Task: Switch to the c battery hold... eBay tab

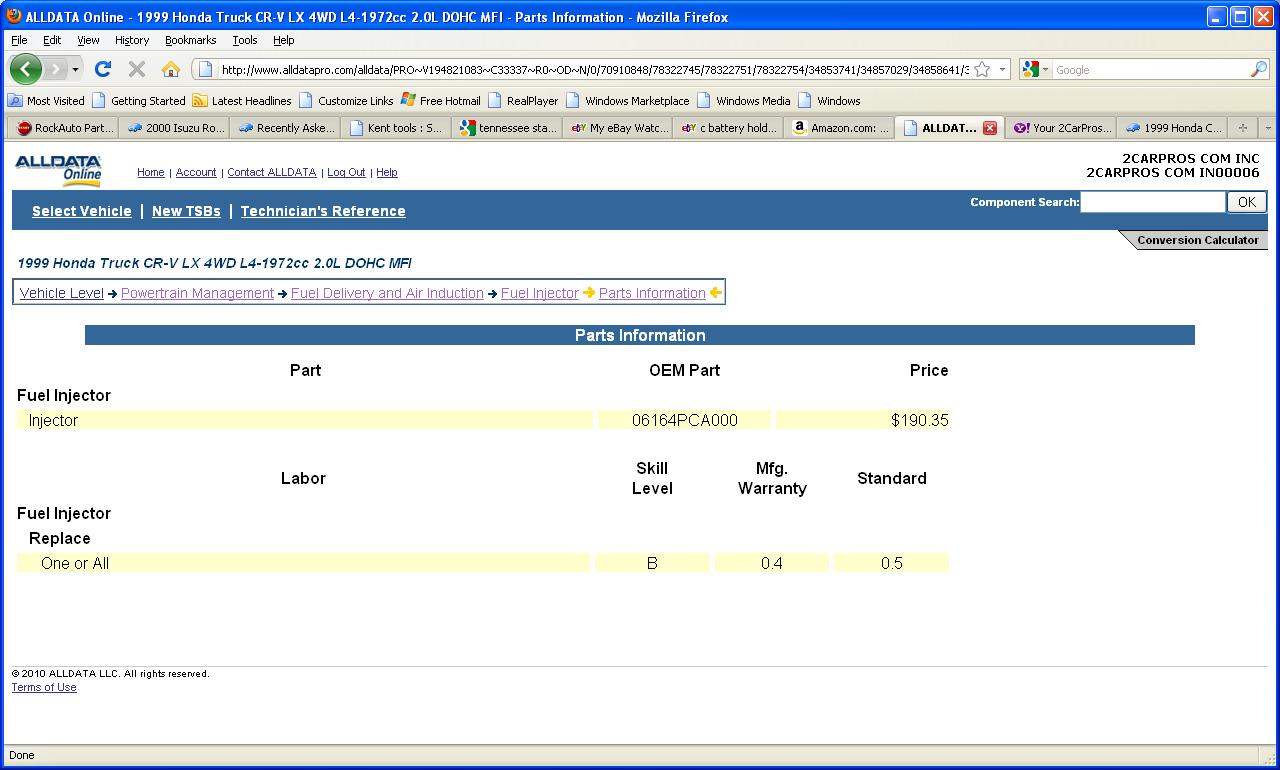Action: pyautogui.click(x=730, y=128)
